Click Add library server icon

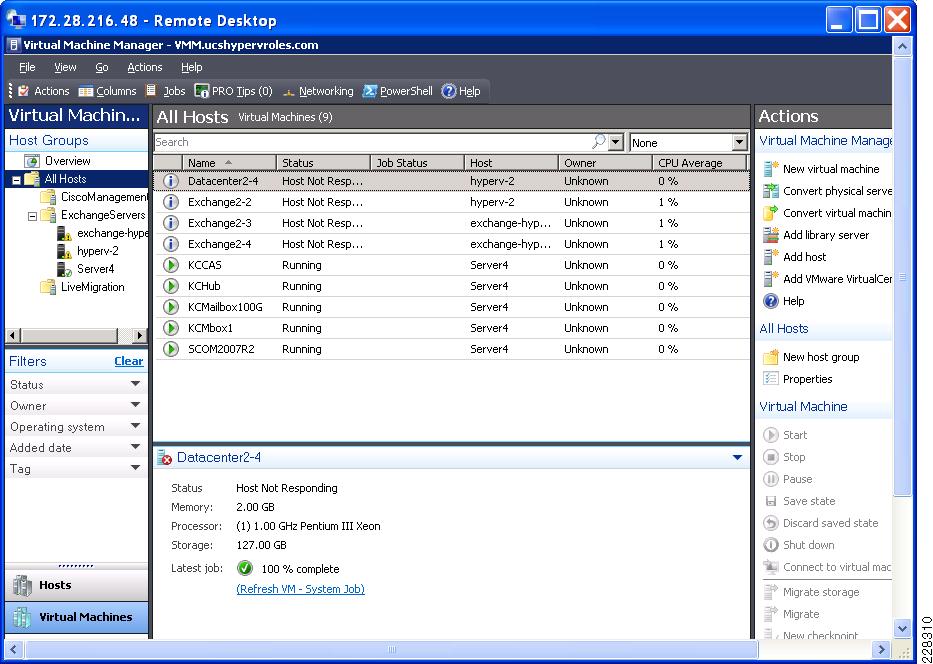pyautogui.click(x=771, y=235)
